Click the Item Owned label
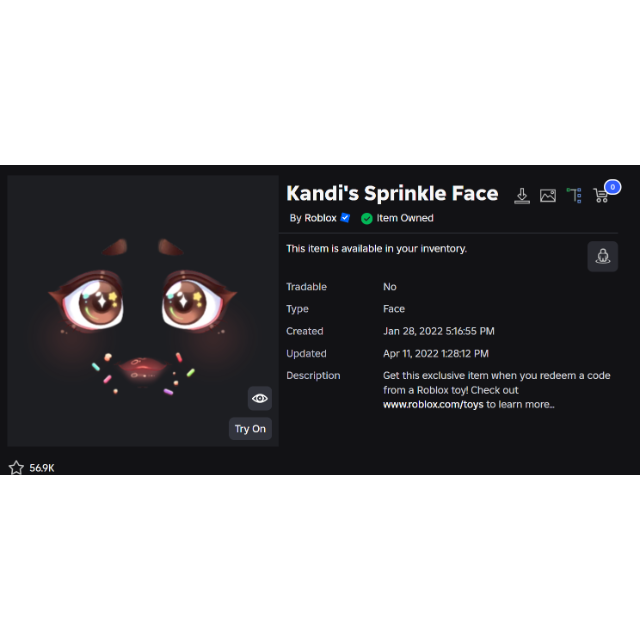 [405, 218]
